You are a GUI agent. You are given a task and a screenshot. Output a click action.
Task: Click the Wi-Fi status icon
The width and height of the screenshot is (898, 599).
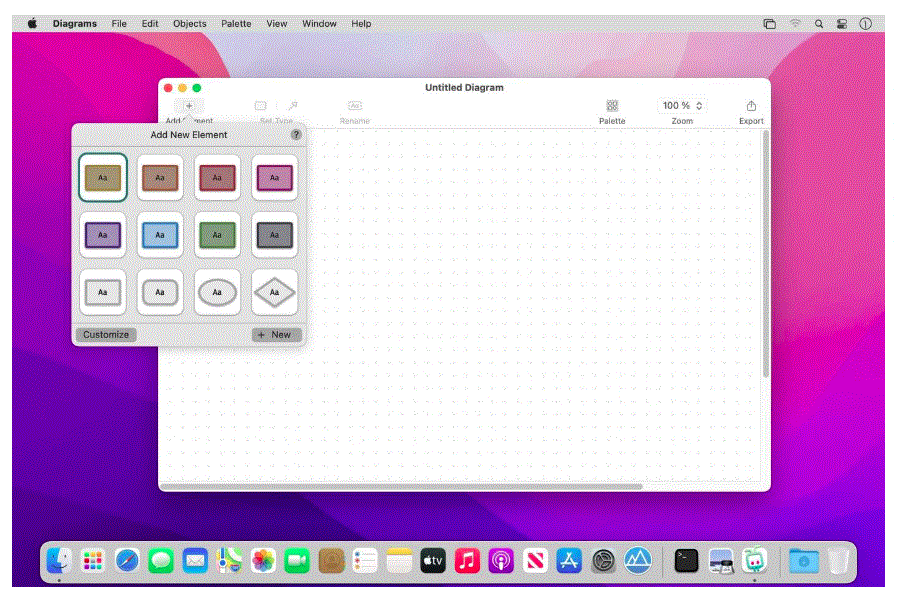point(795,23)
